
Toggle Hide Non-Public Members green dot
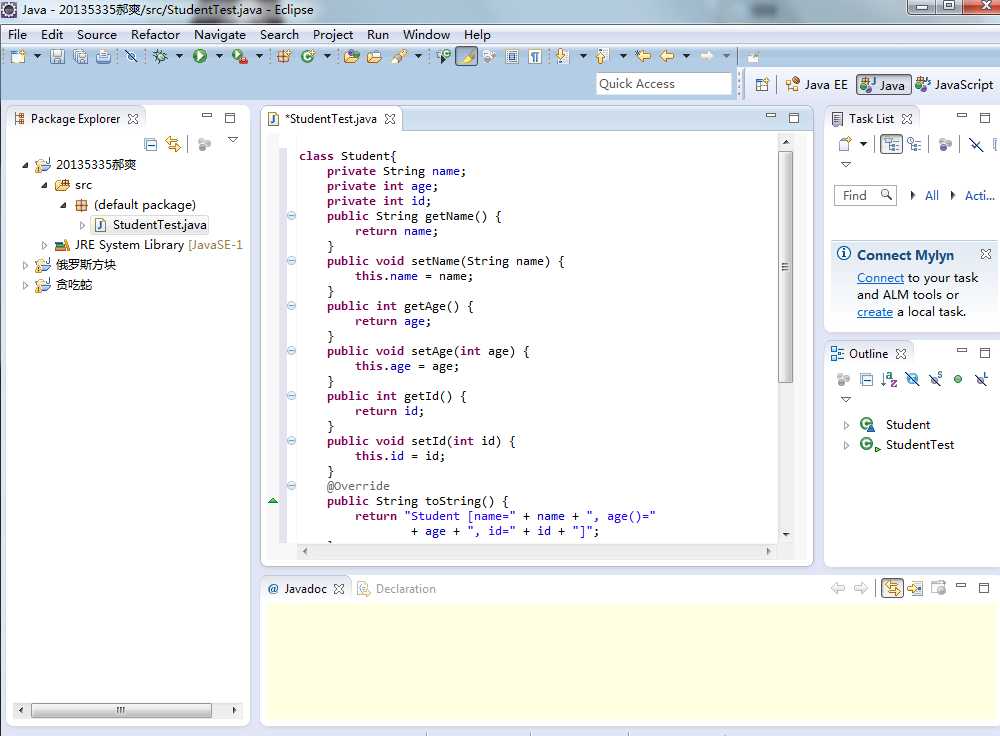tap(958, 379)
